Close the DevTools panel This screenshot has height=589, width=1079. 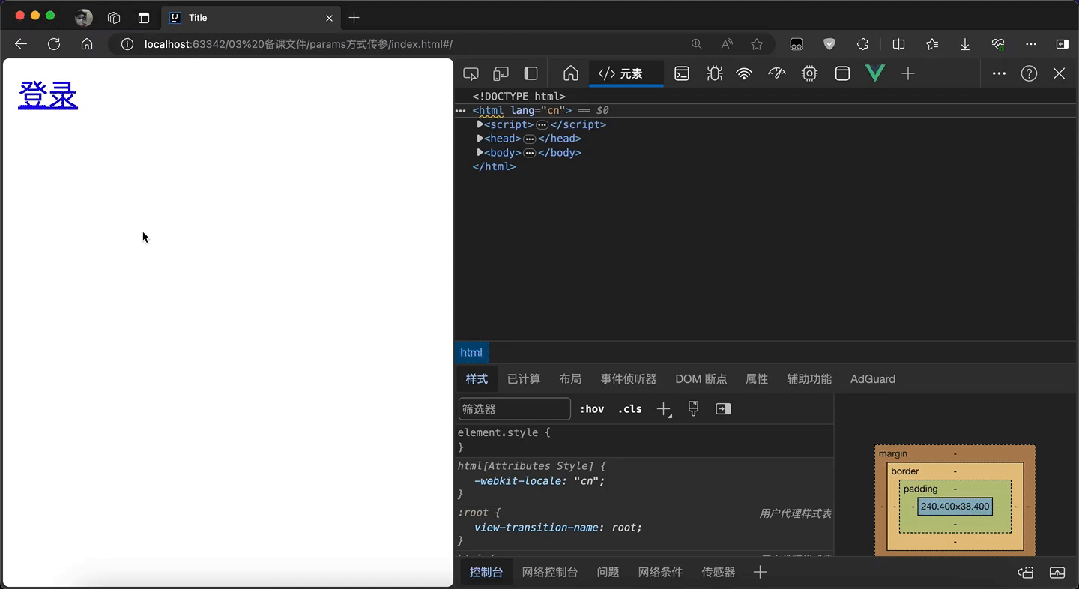click(x=1059, y=74)
